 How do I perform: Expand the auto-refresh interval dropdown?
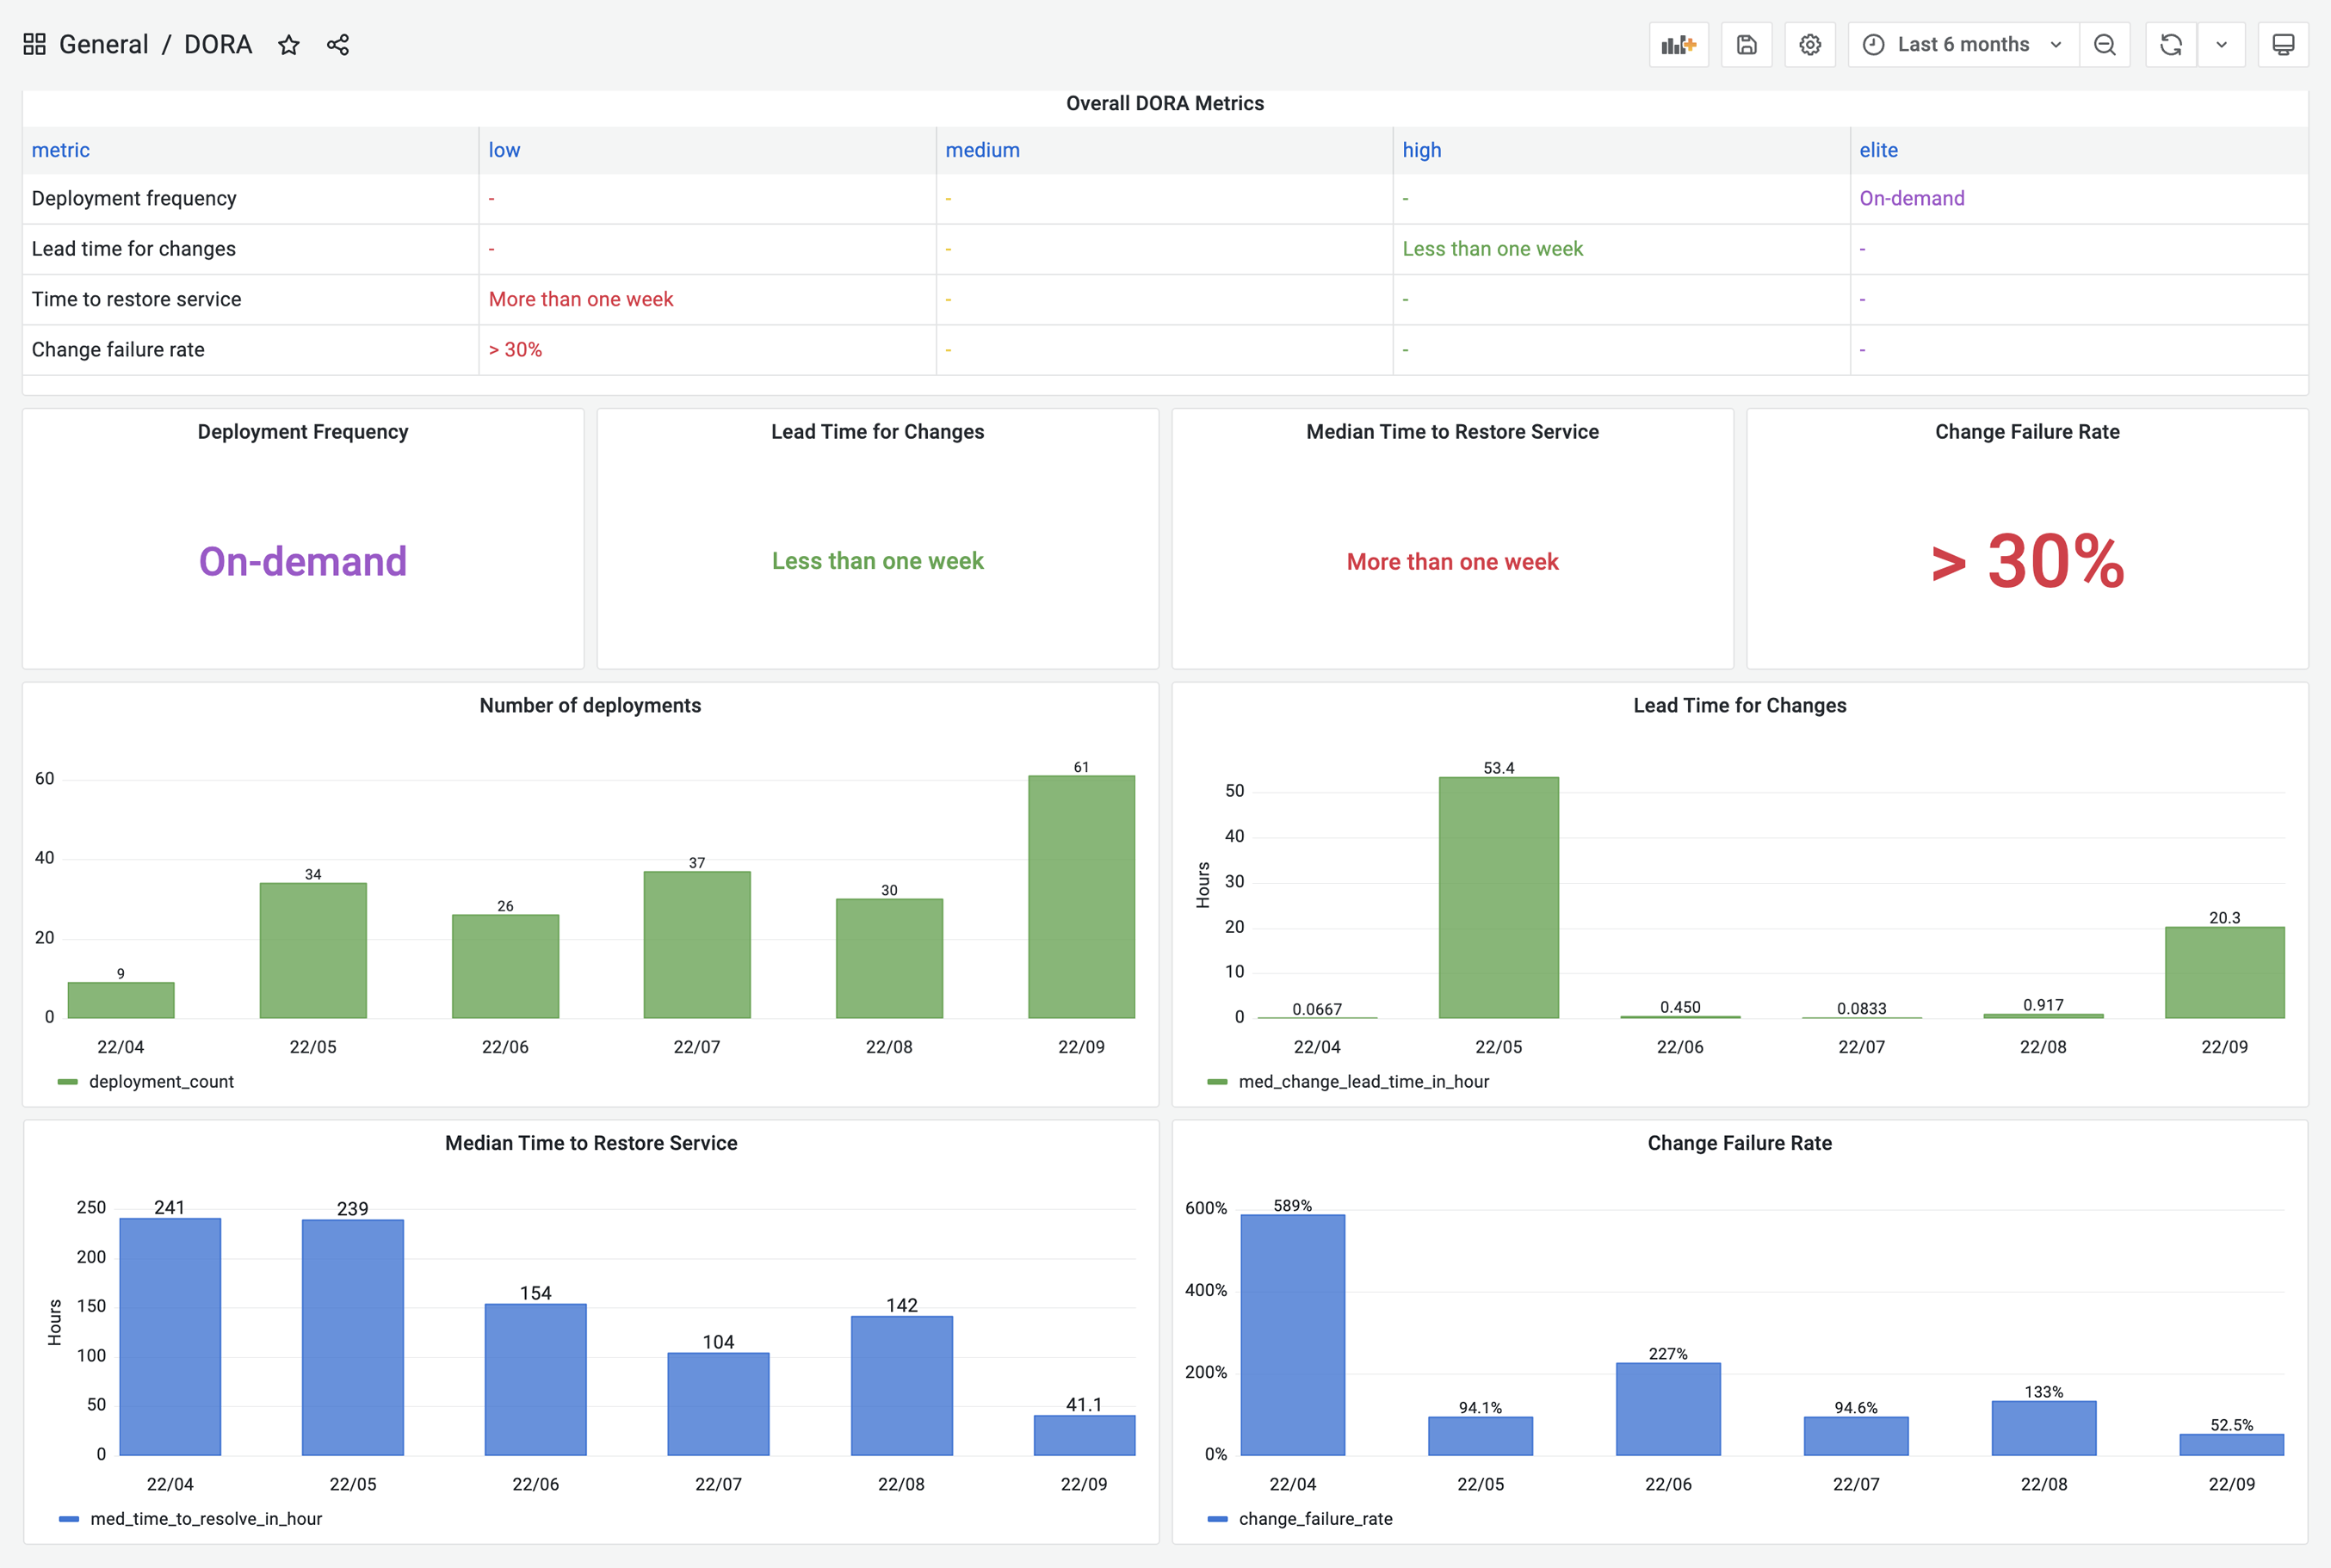[x=2222, y=44]
